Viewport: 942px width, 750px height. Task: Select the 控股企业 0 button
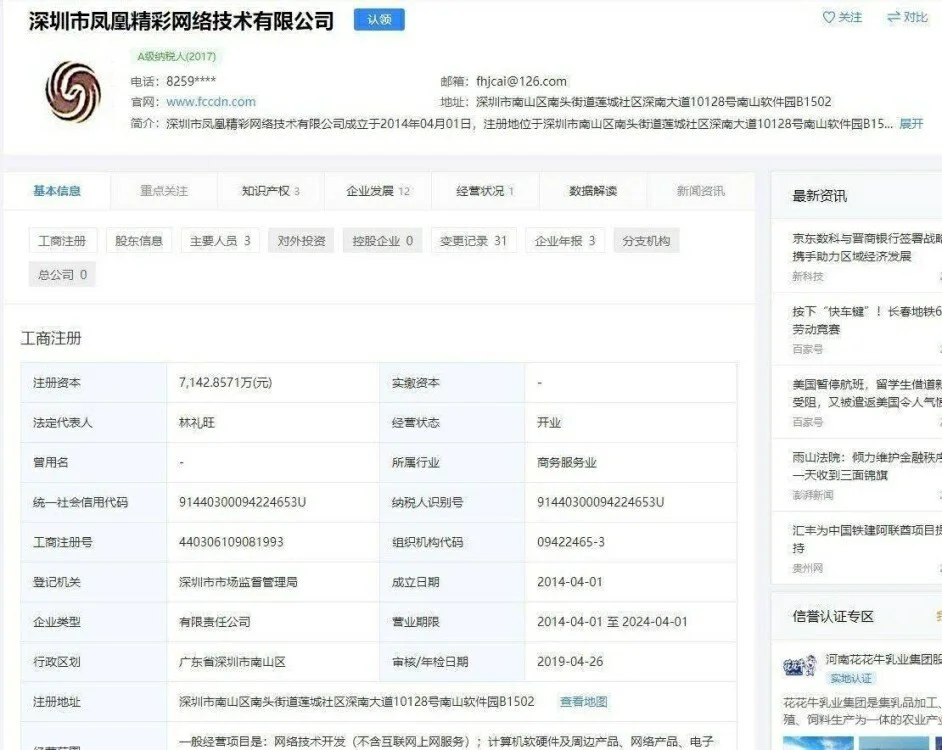(382, 241)
